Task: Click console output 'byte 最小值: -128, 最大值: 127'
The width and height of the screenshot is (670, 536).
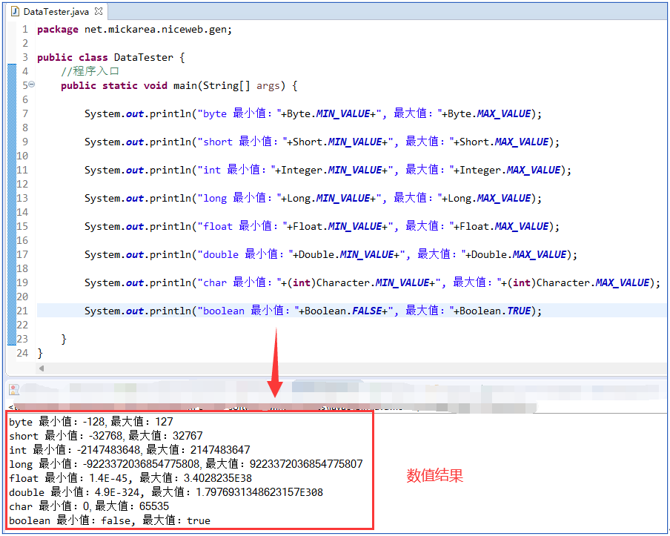Action: tap(91, 422)
